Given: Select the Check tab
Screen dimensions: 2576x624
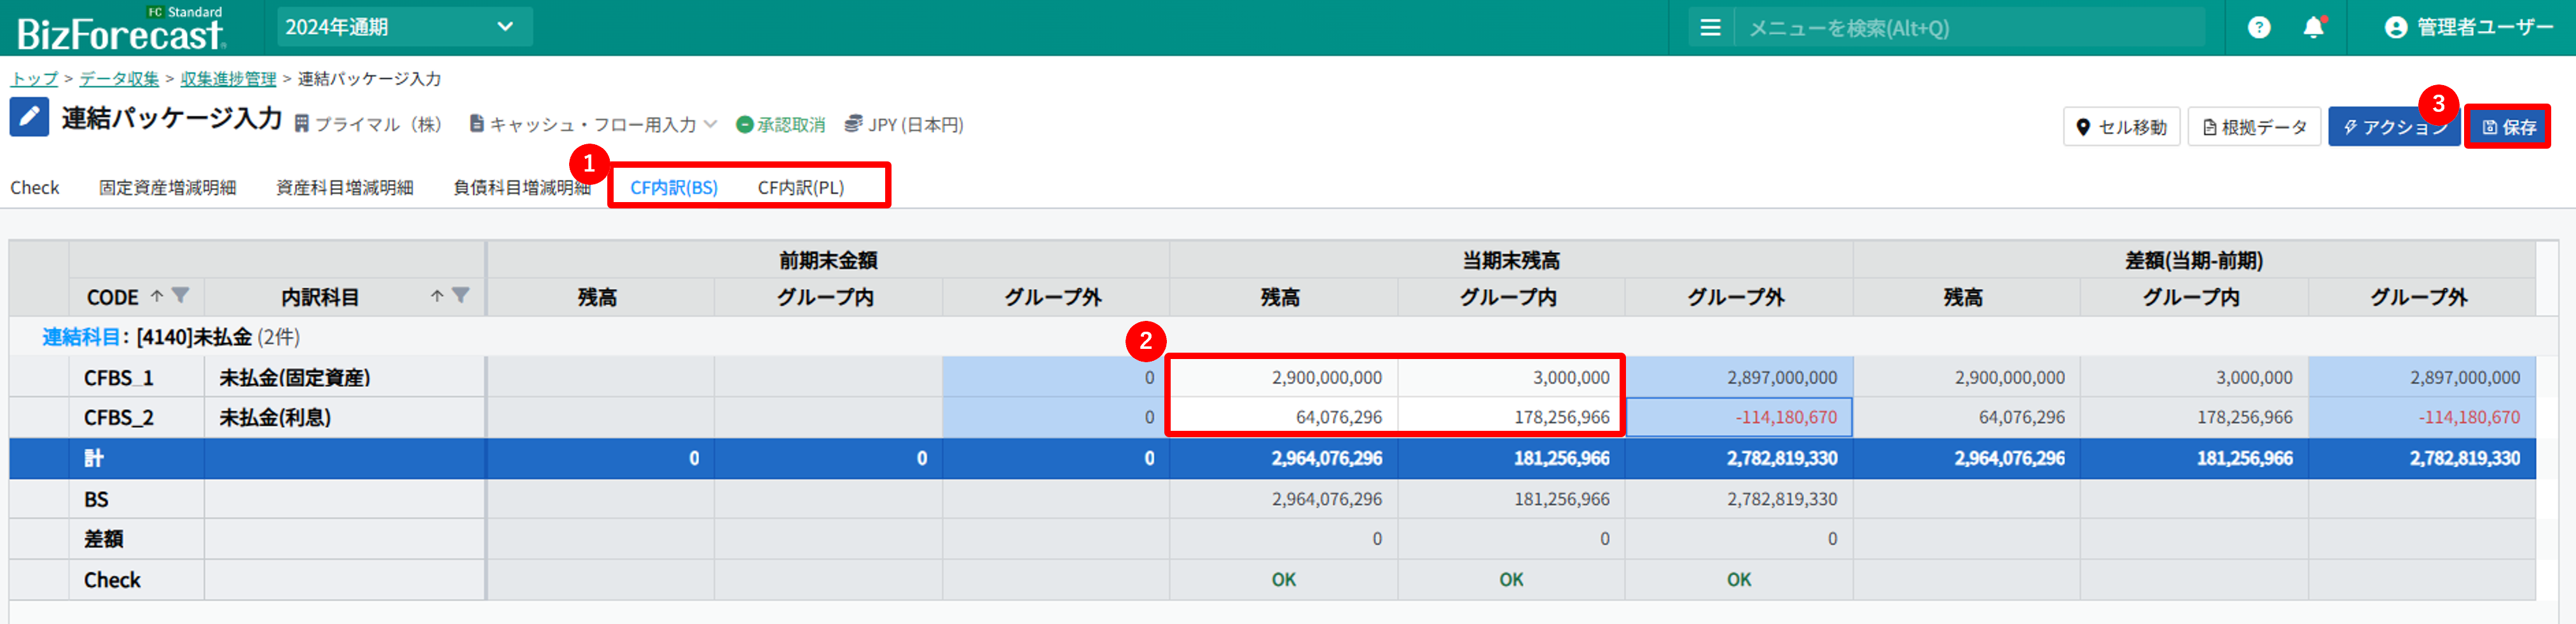Looking at the screenshot, I should pyautogui.click(x=35, y=188).
